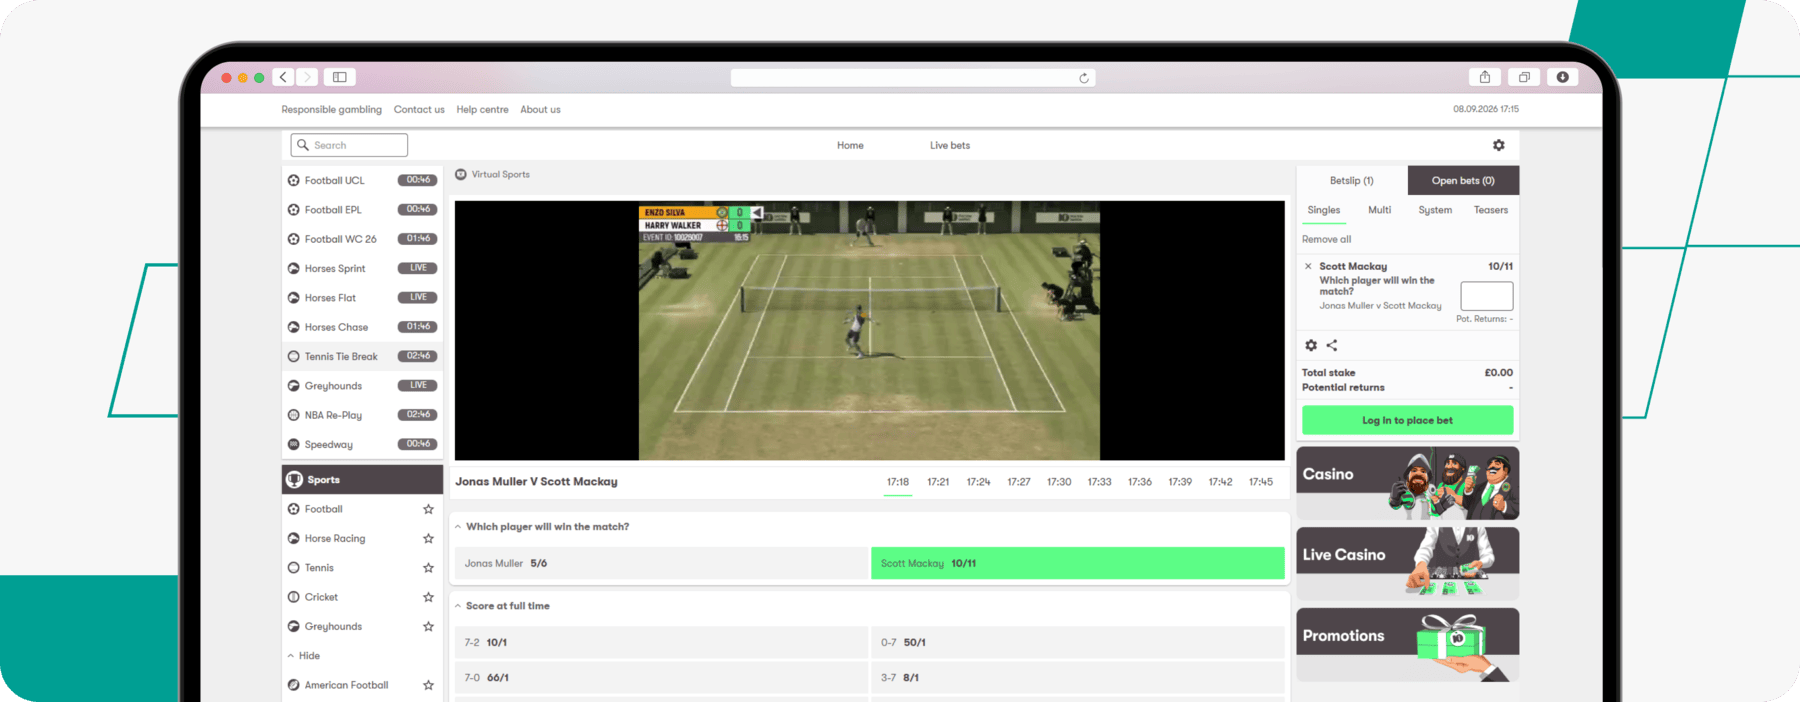This screenshot has width=1800, height=702.
Task: Open About us link
Action: coord(540,110)
